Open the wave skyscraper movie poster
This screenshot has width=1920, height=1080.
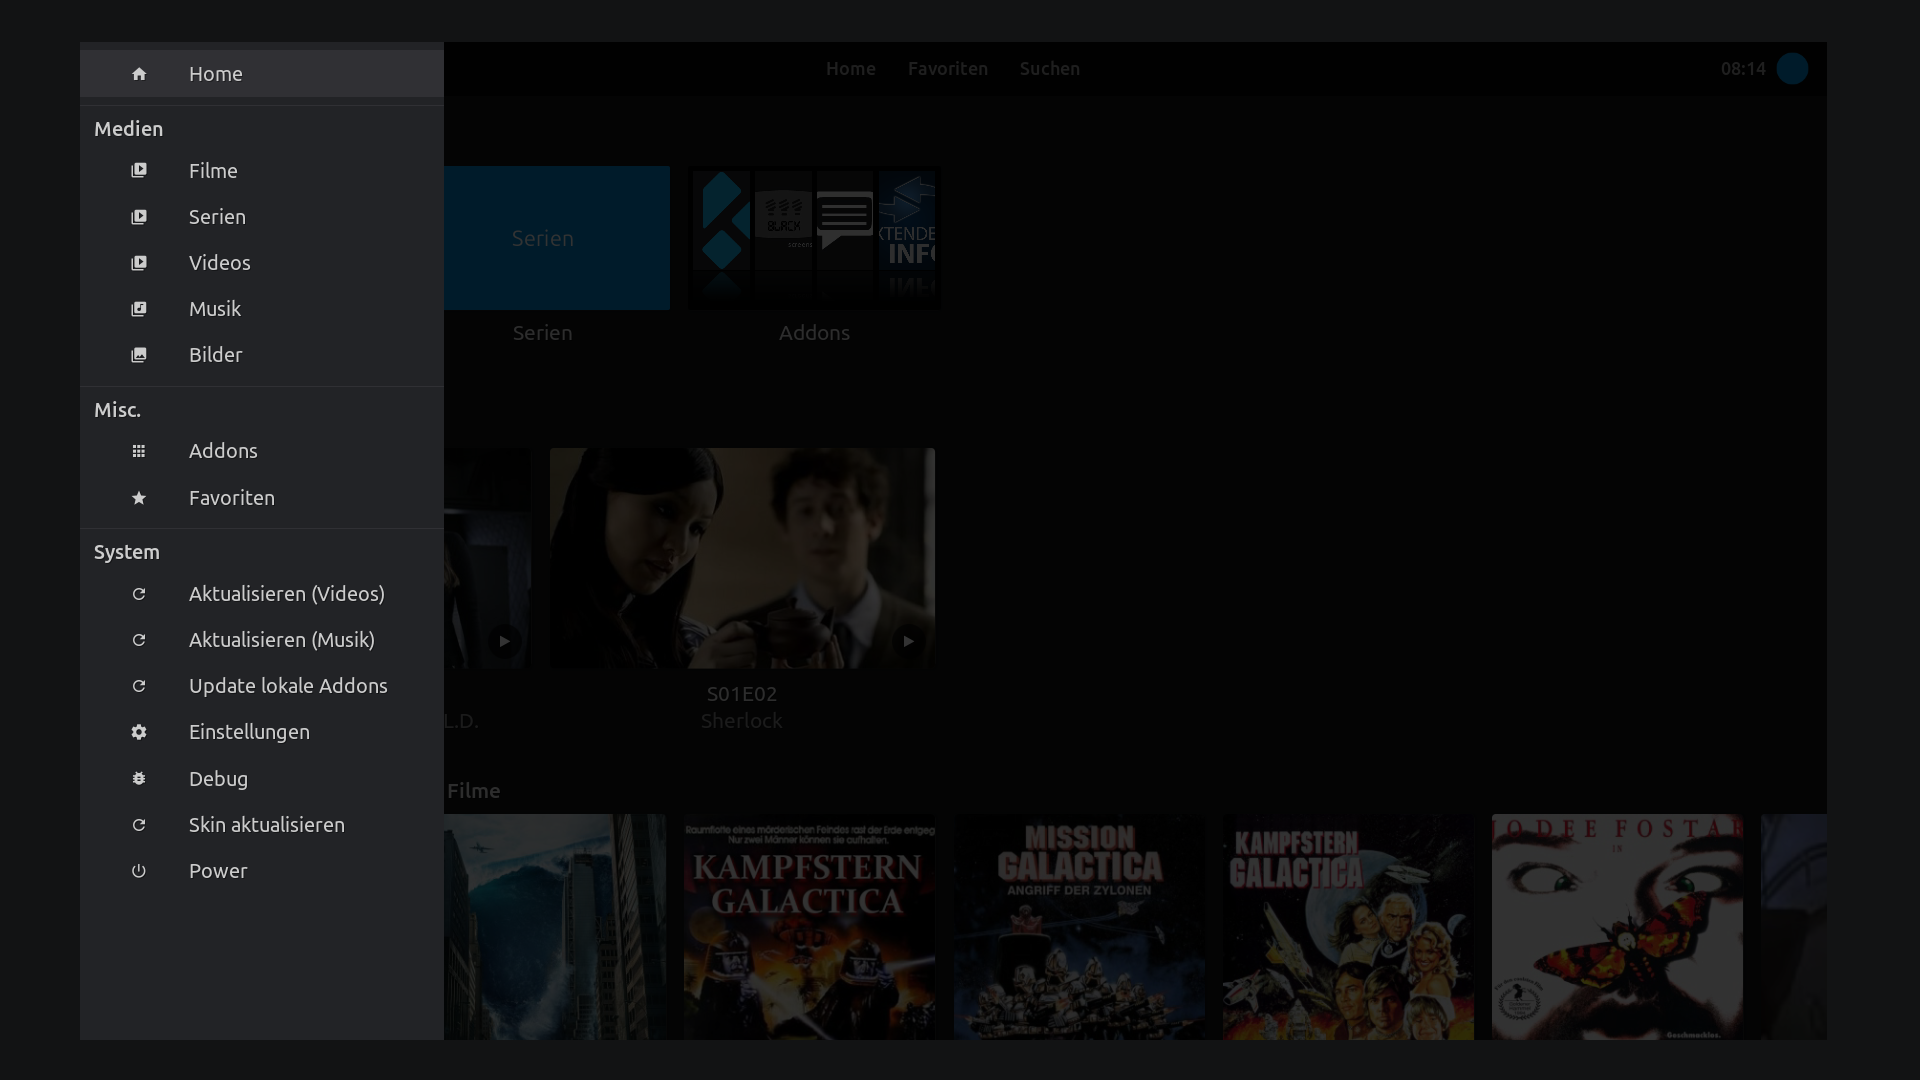pos(555,927)
